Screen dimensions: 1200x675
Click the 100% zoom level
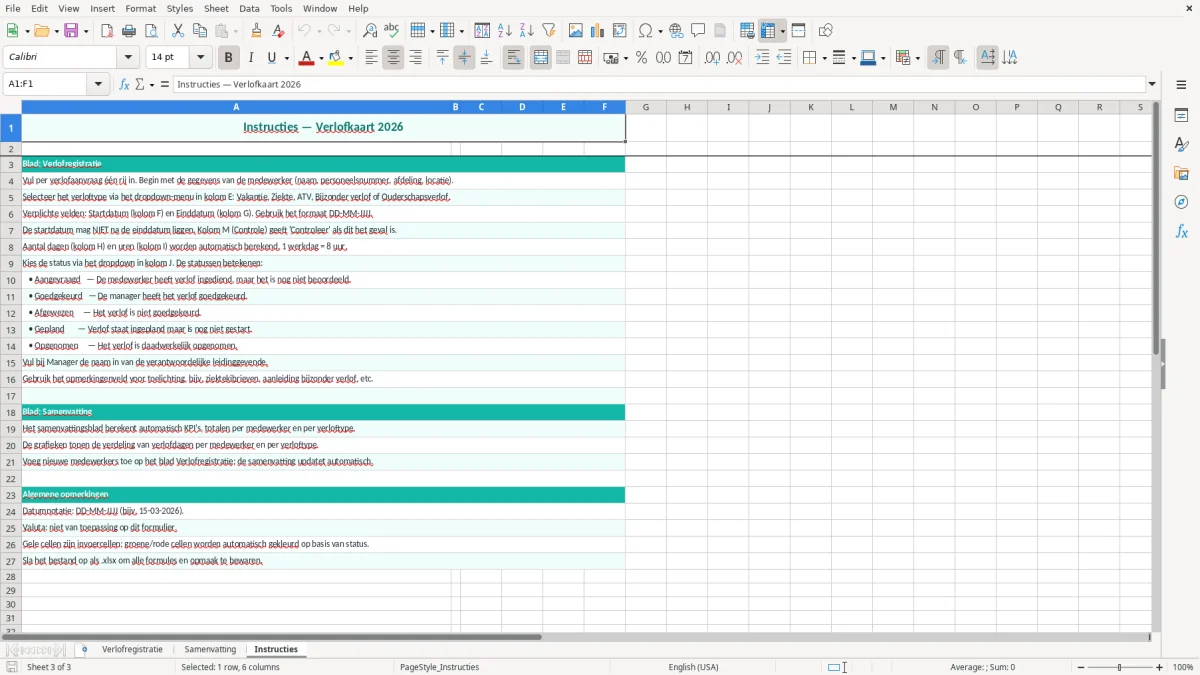[1183, 667]
